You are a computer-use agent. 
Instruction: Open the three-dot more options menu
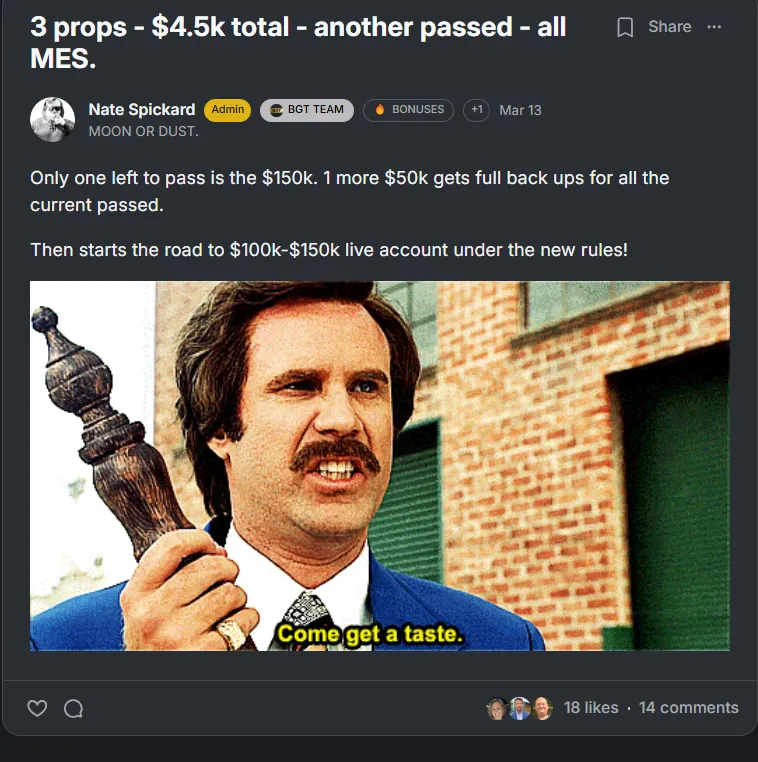click(x=714, y=27)
